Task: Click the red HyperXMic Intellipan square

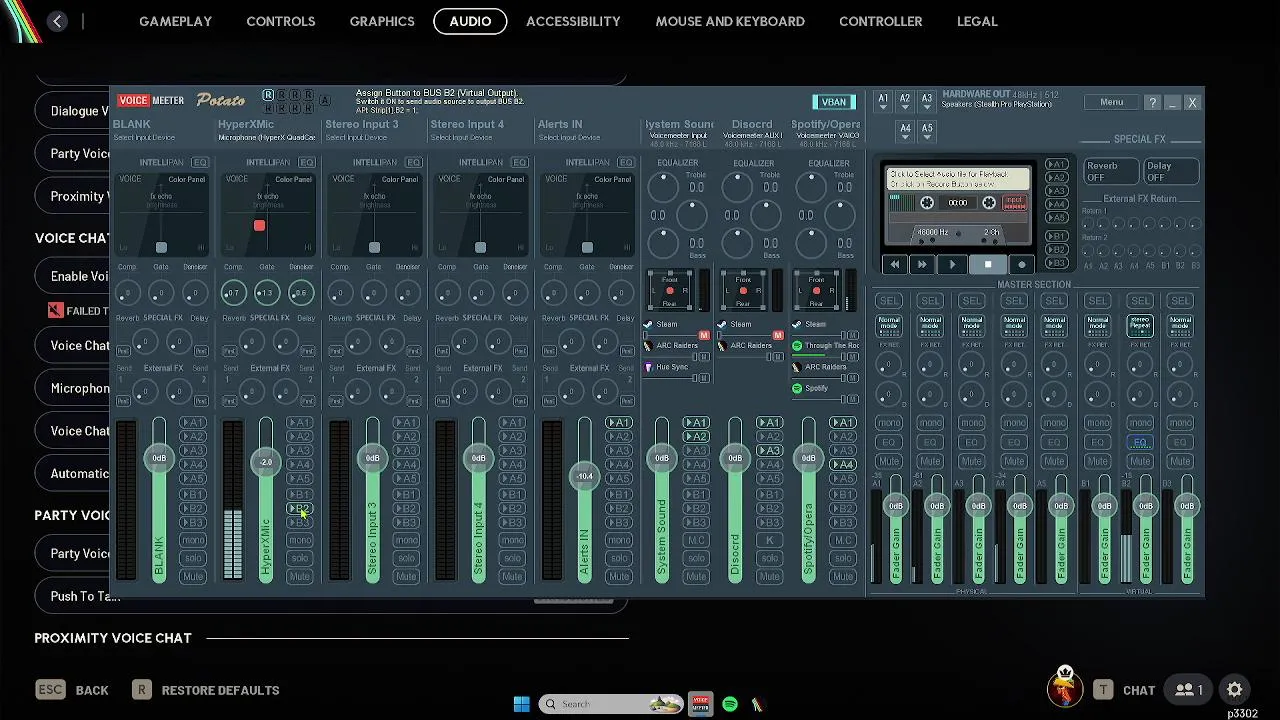Action: coord(259,226)
